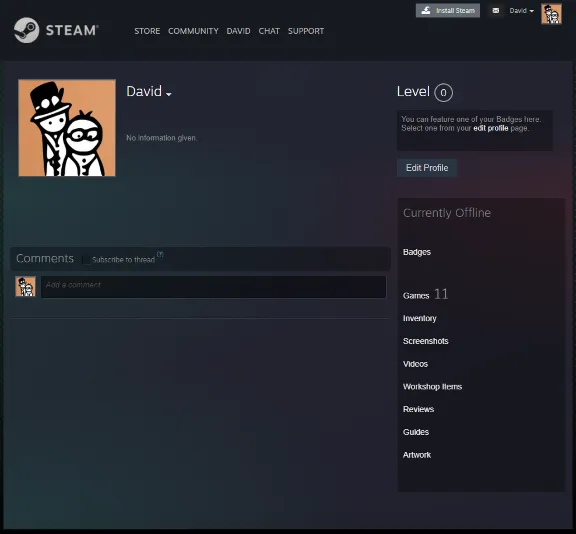Click the Edit Profile button
This screenshot has height=534, width=576.
[427, 168]
